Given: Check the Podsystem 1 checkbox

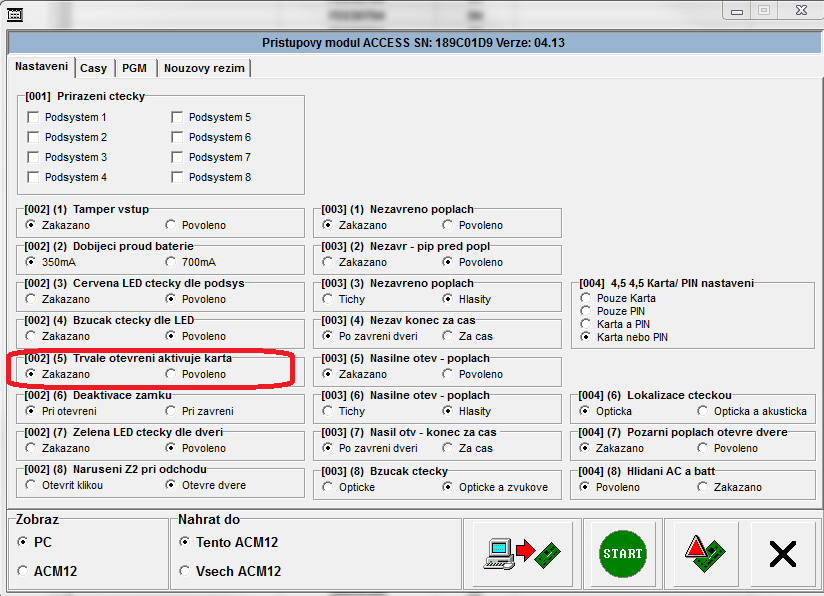Looking at the screenshot, I should click(34, 117).
